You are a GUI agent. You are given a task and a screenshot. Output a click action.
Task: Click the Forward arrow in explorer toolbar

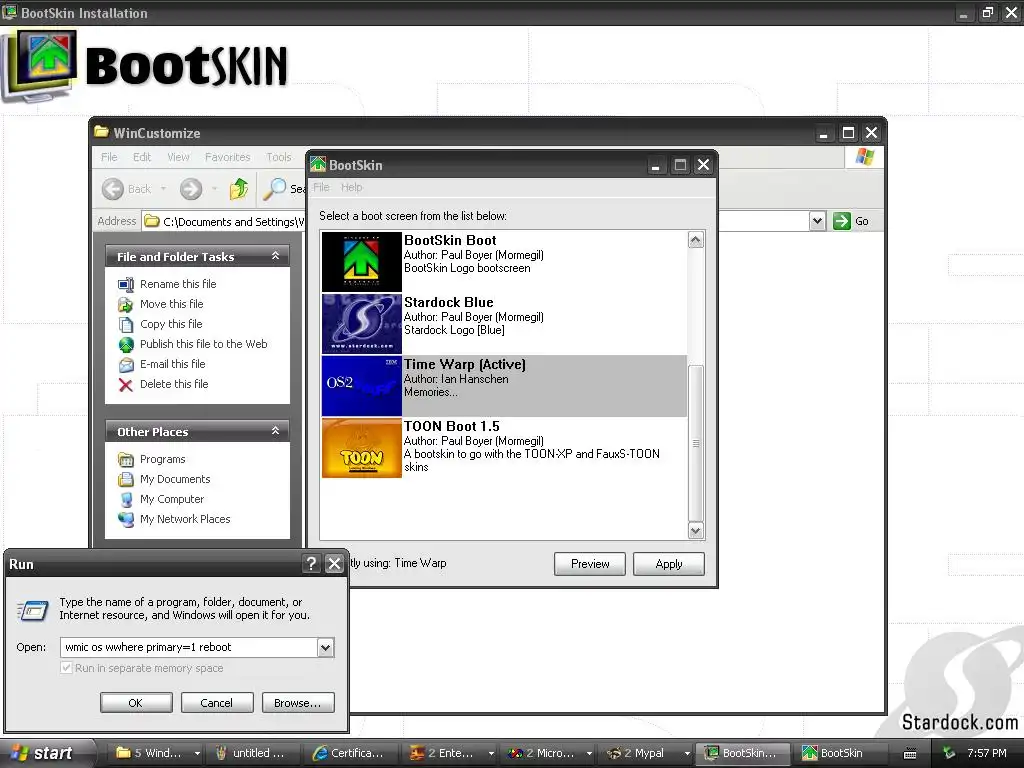pos(191,189)
